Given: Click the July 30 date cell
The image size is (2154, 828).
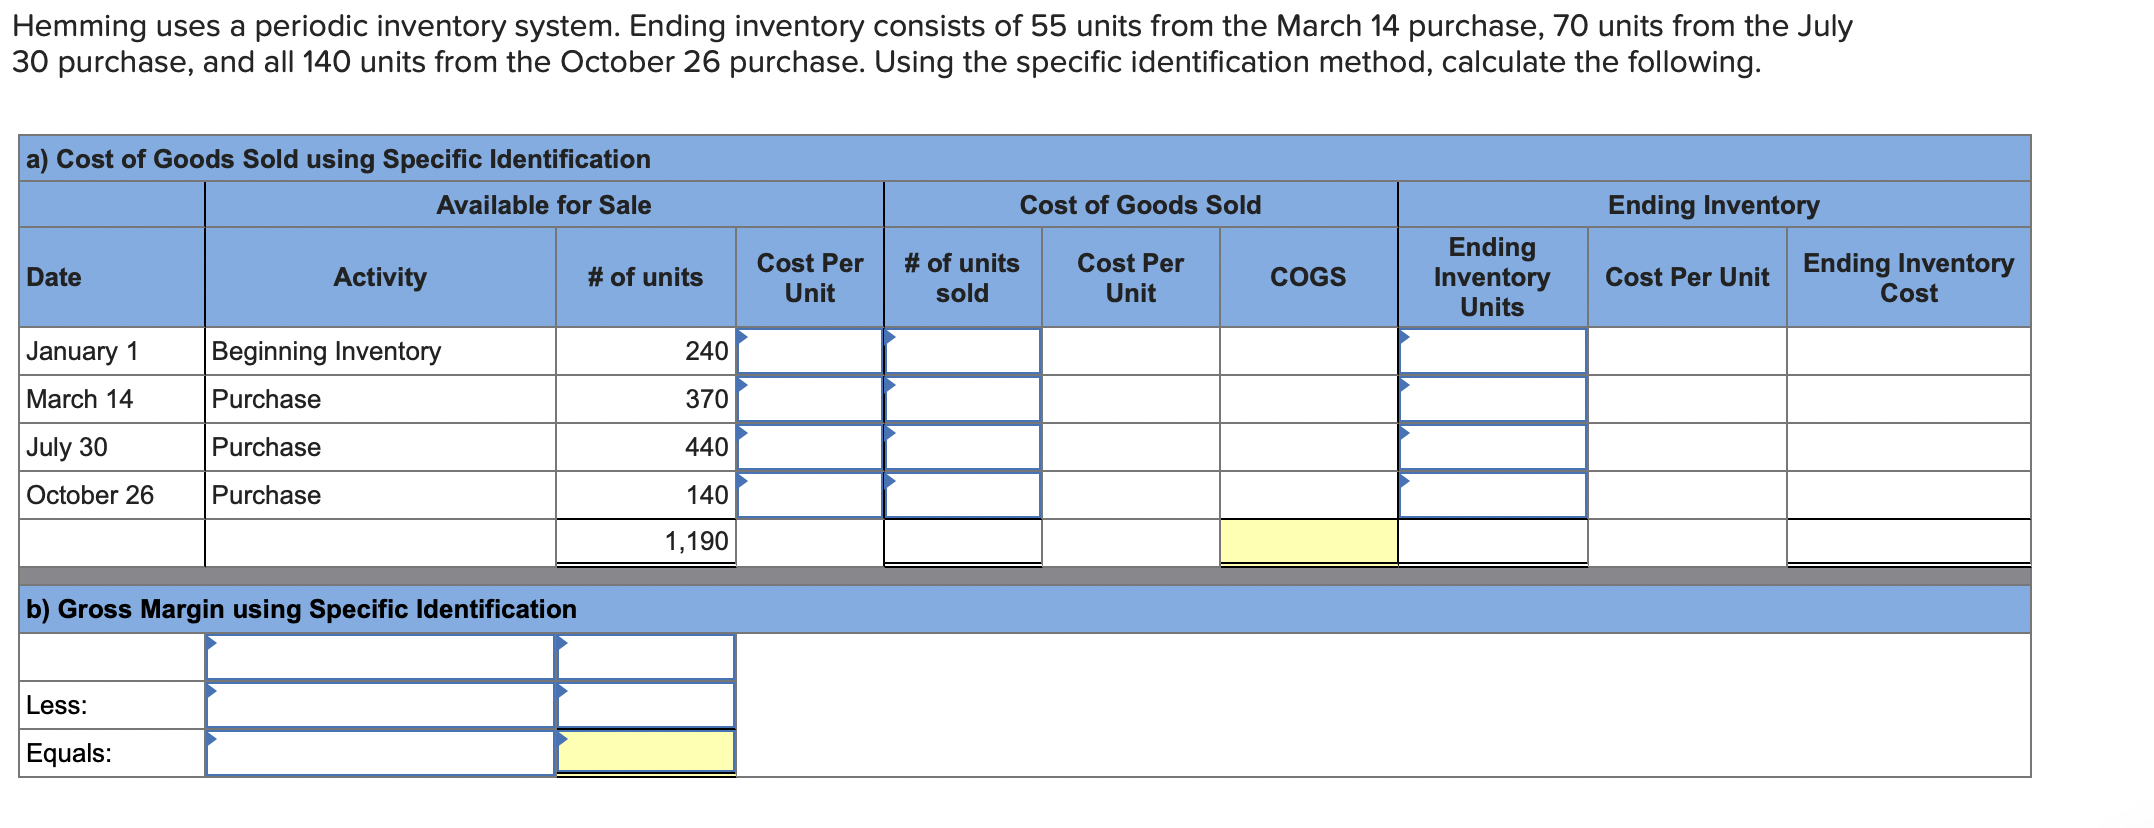Looking at the screenshot, I should 112,447.
